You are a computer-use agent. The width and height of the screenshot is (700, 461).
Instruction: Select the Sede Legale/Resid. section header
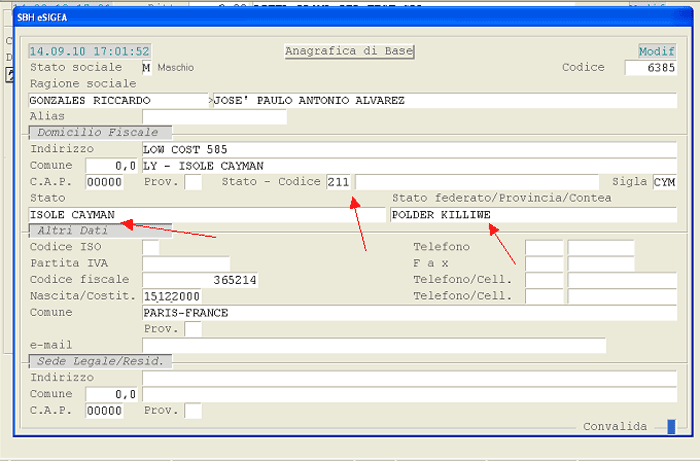click(x=102, y=360)
